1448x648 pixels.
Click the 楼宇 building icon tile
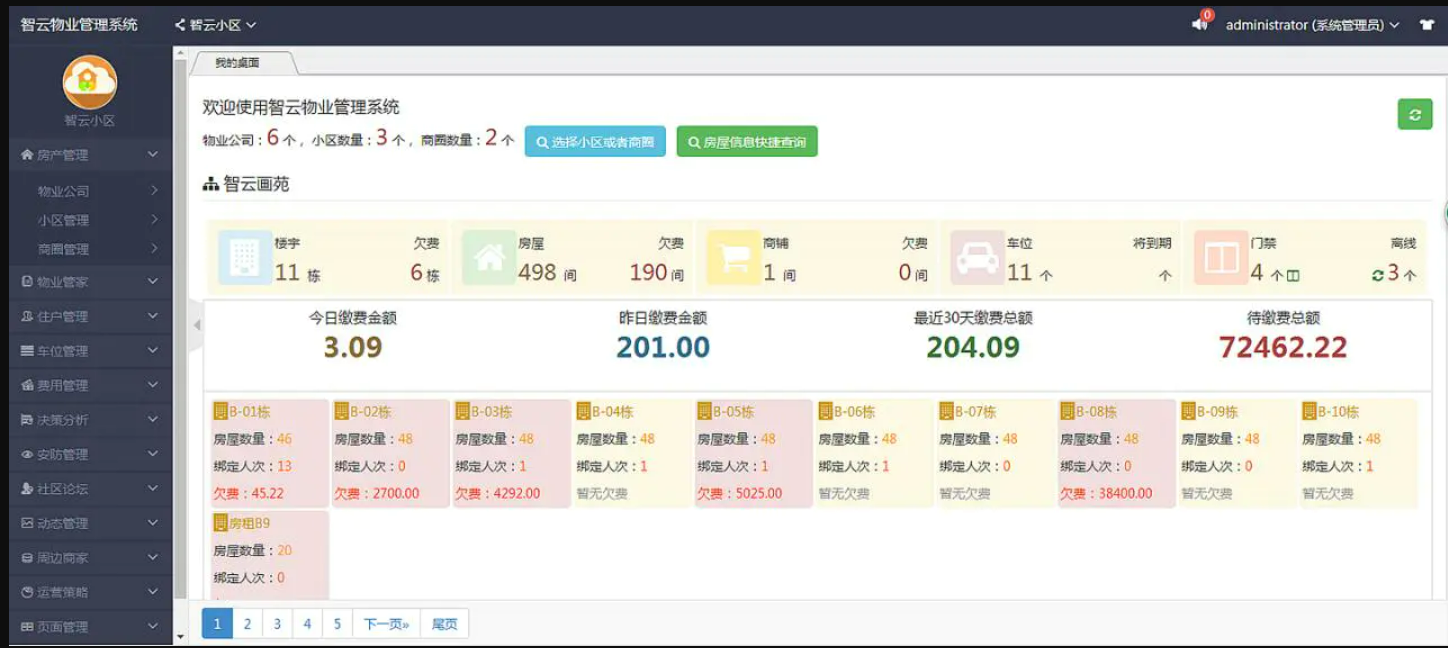[243, 258]
